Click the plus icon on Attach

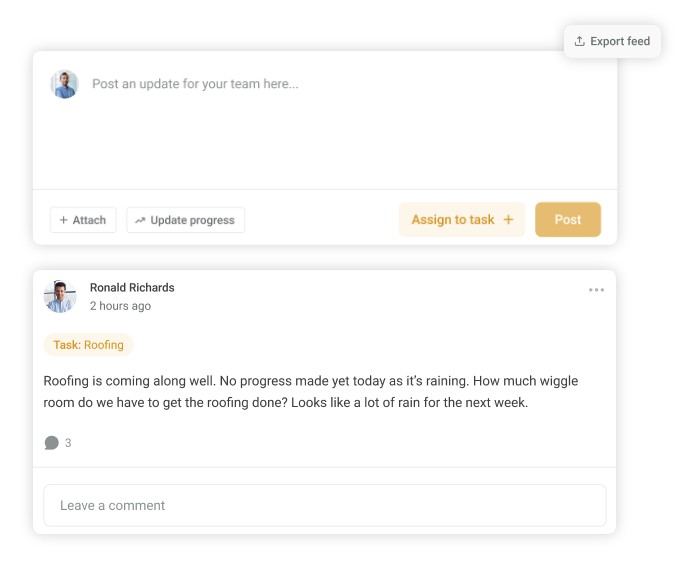coord(64,220)
